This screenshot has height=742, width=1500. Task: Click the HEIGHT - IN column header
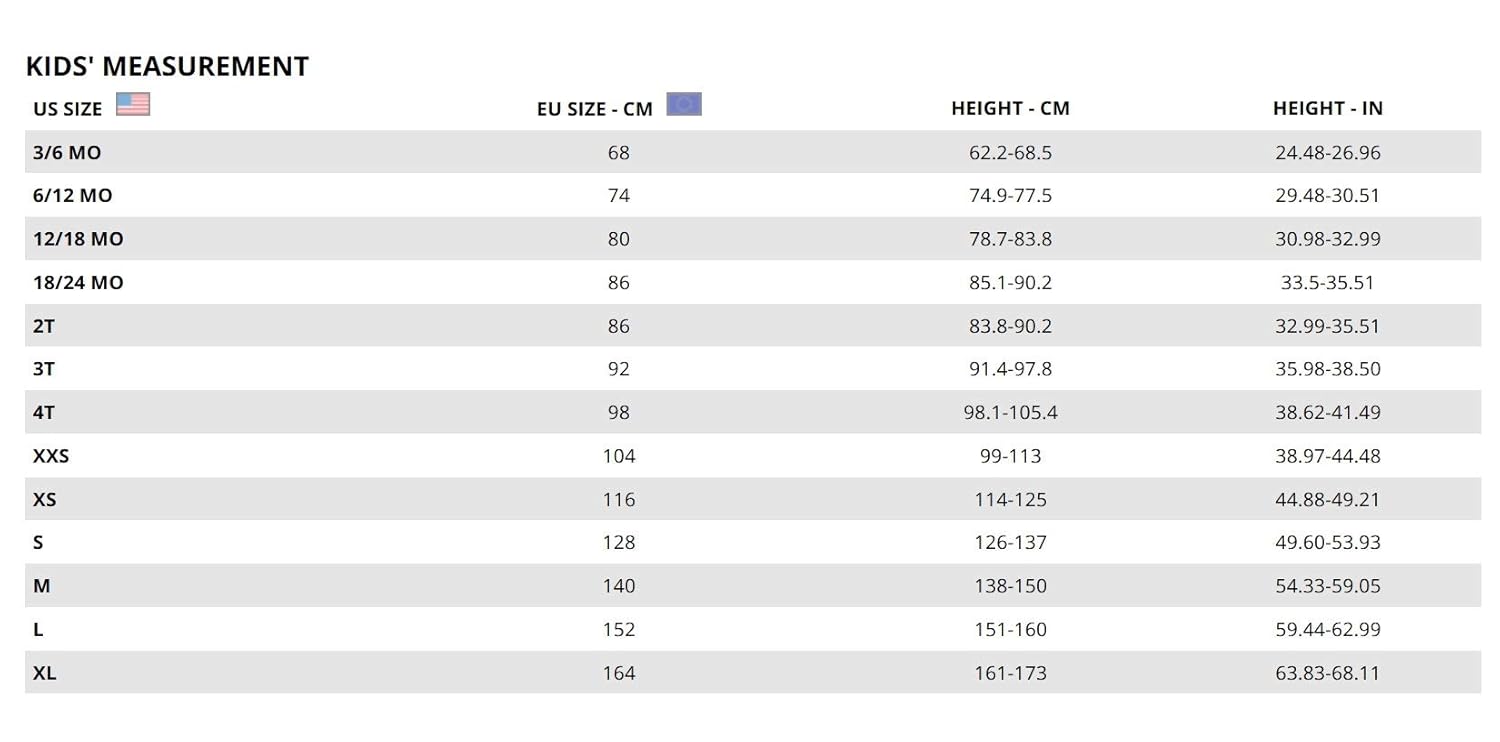(1327, 108)
